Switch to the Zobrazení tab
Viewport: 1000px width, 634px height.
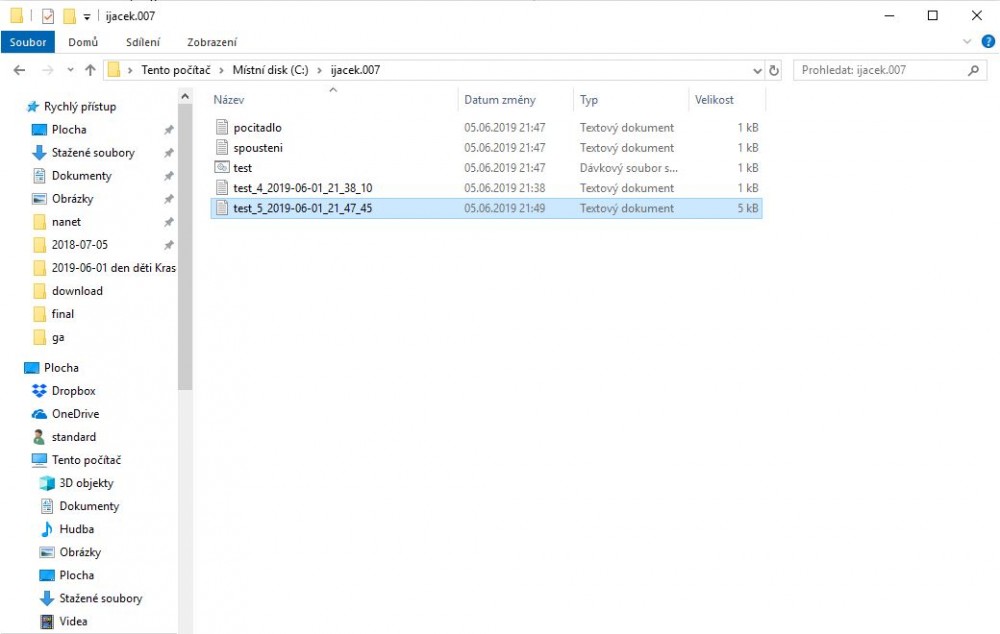(211, 42)
